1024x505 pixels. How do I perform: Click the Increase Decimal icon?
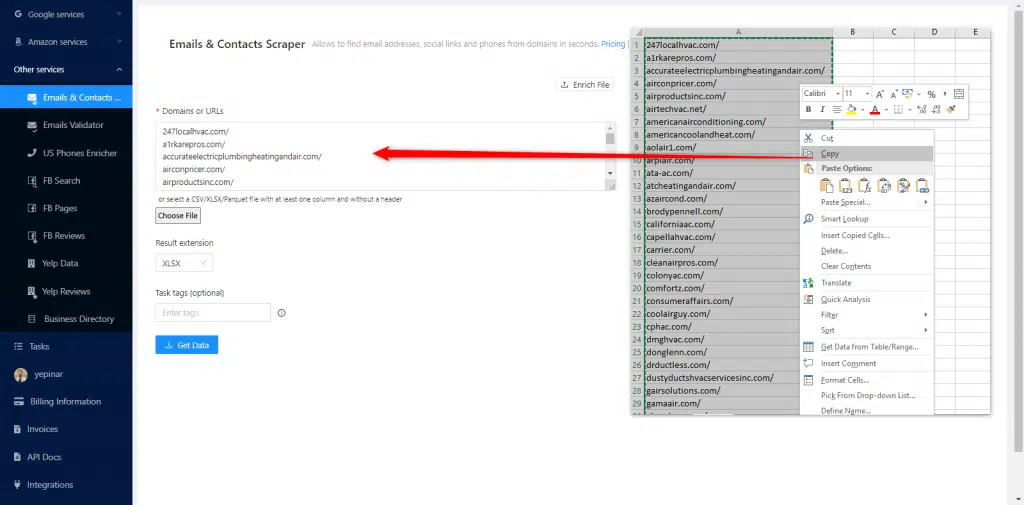[921, 109]
